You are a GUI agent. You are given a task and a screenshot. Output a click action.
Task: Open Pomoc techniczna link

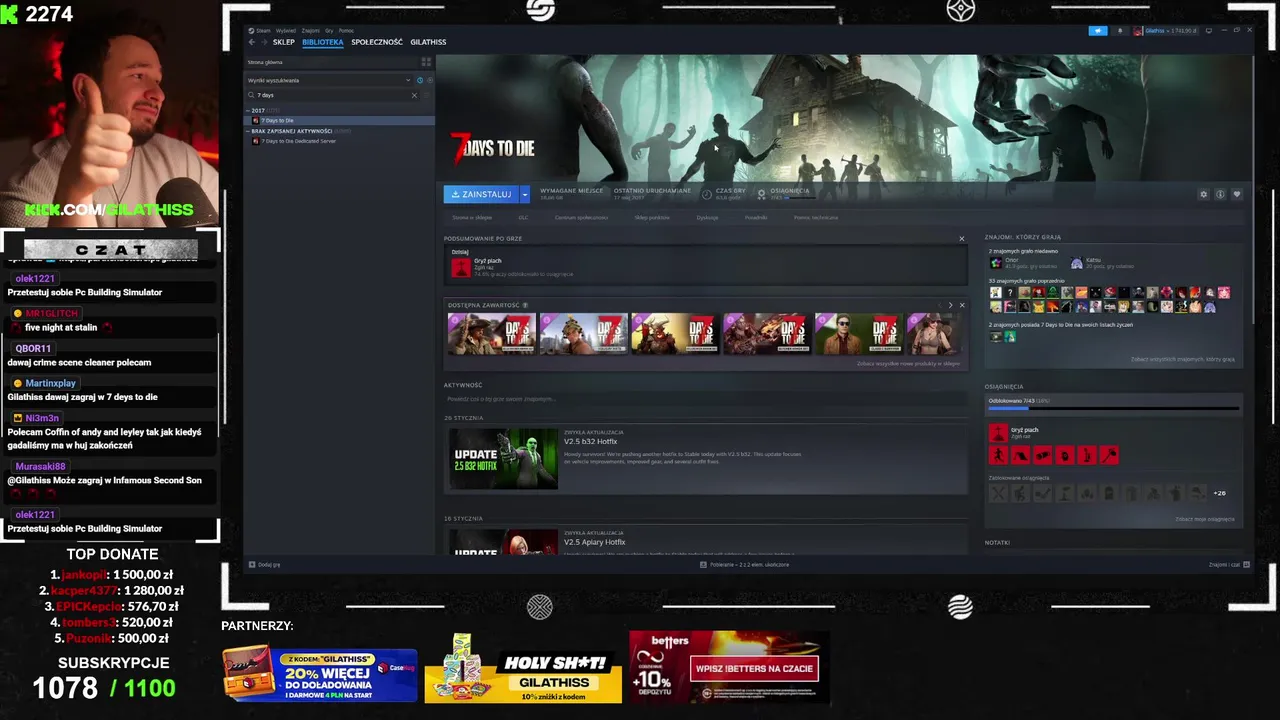tap(816, 217)
